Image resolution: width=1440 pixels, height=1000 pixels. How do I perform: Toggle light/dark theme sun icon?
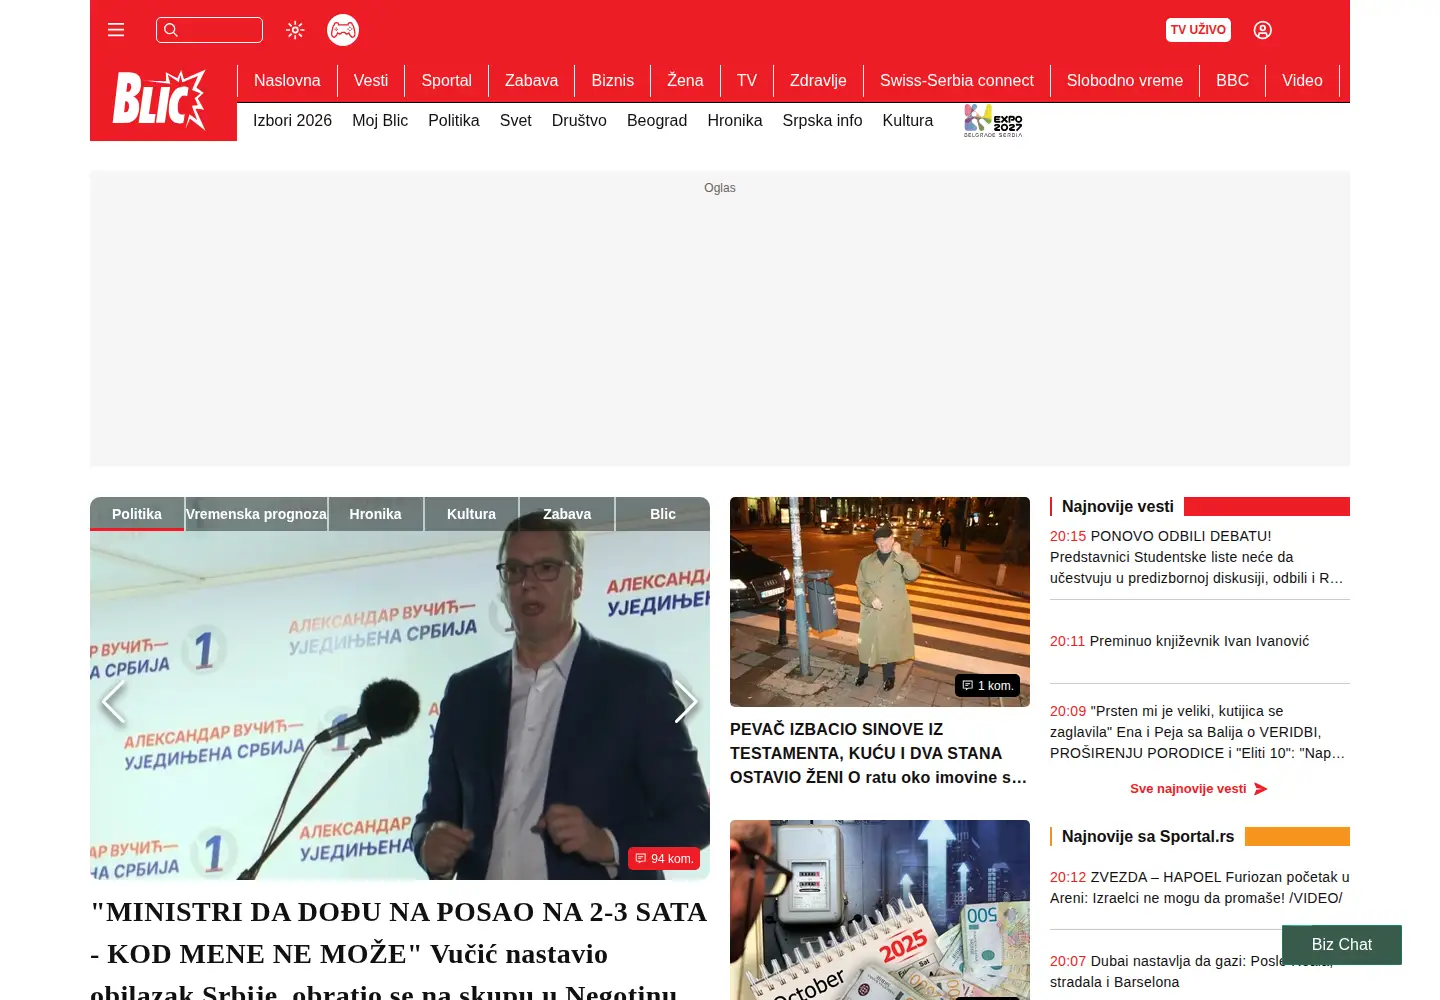pyautogui.click(x=295, y=30)
